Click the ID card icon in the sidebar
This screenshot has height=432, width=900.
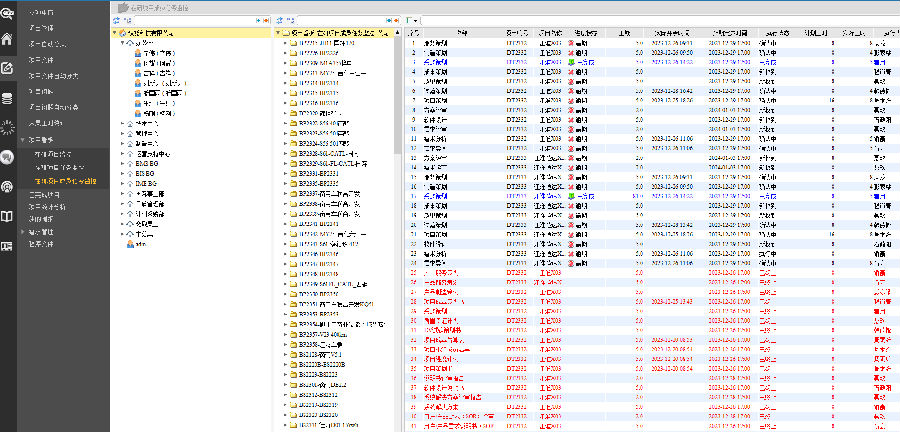[8, 246]
